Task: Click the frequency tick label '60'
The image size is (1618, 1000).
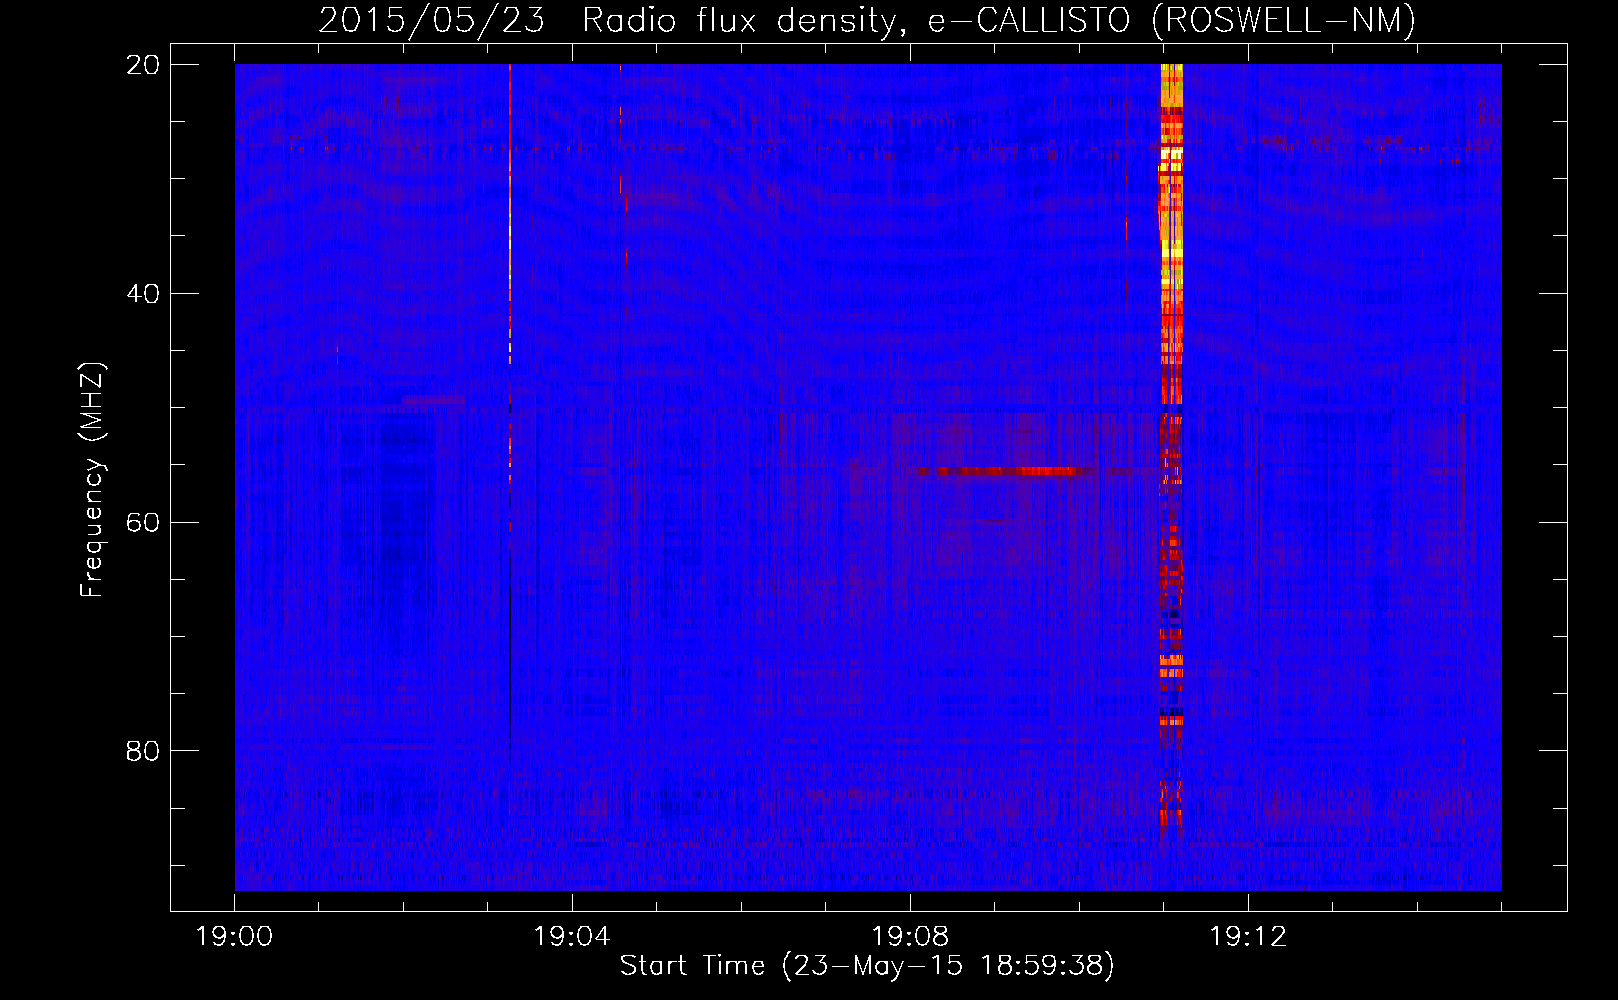Action: click(x=143, y=522)
